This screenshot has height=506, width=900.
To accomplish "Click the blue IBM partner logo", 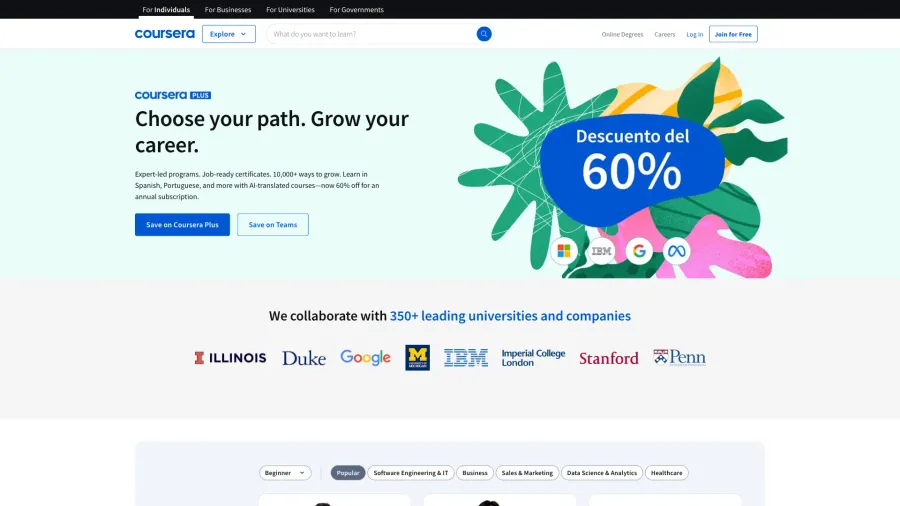I will 465,357.
